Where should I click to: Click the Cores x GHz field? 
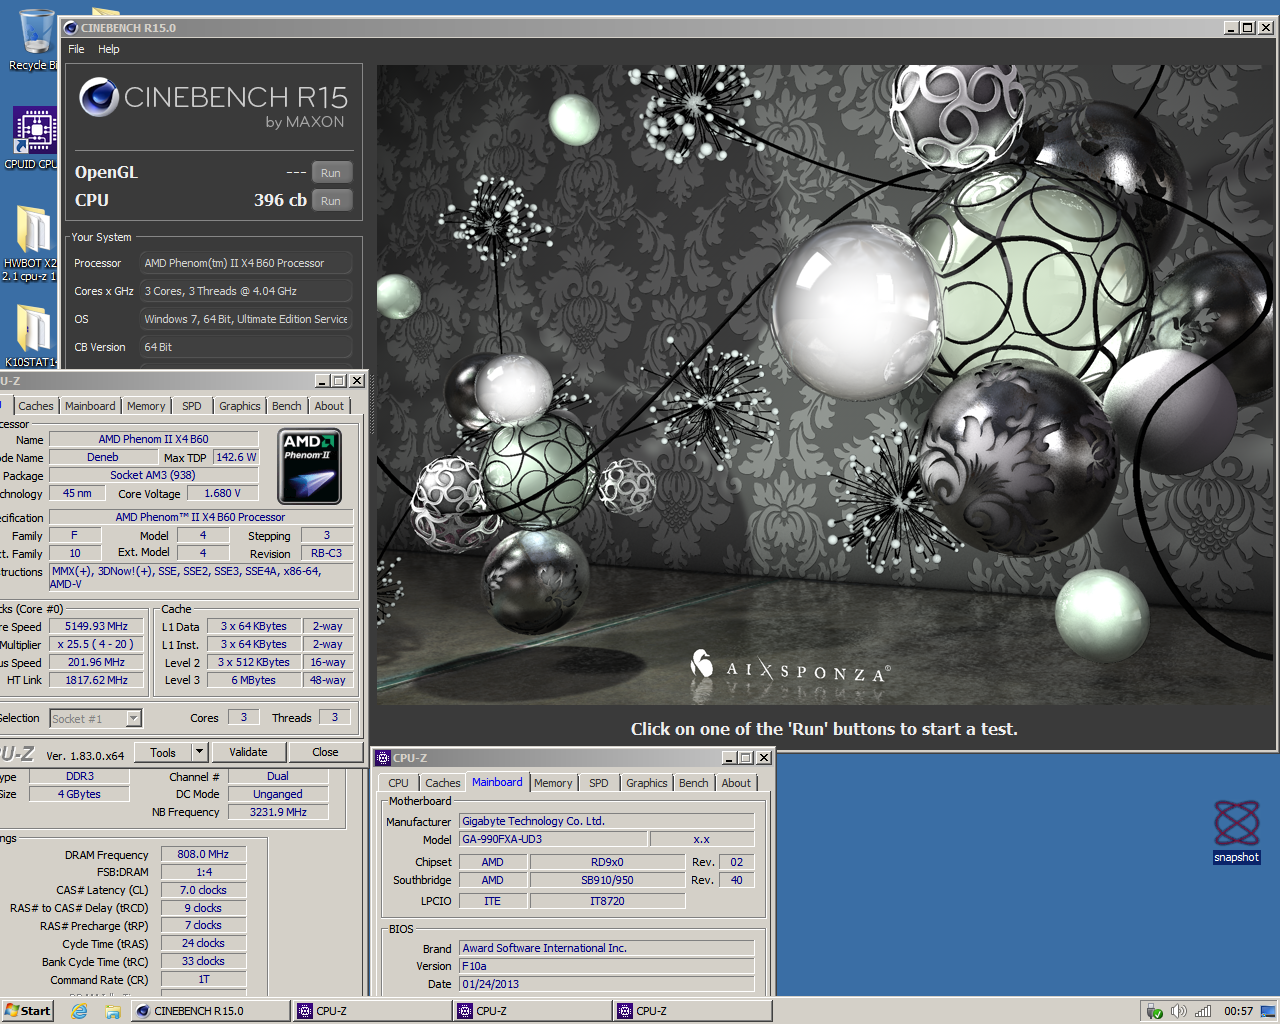coord(246,291)
